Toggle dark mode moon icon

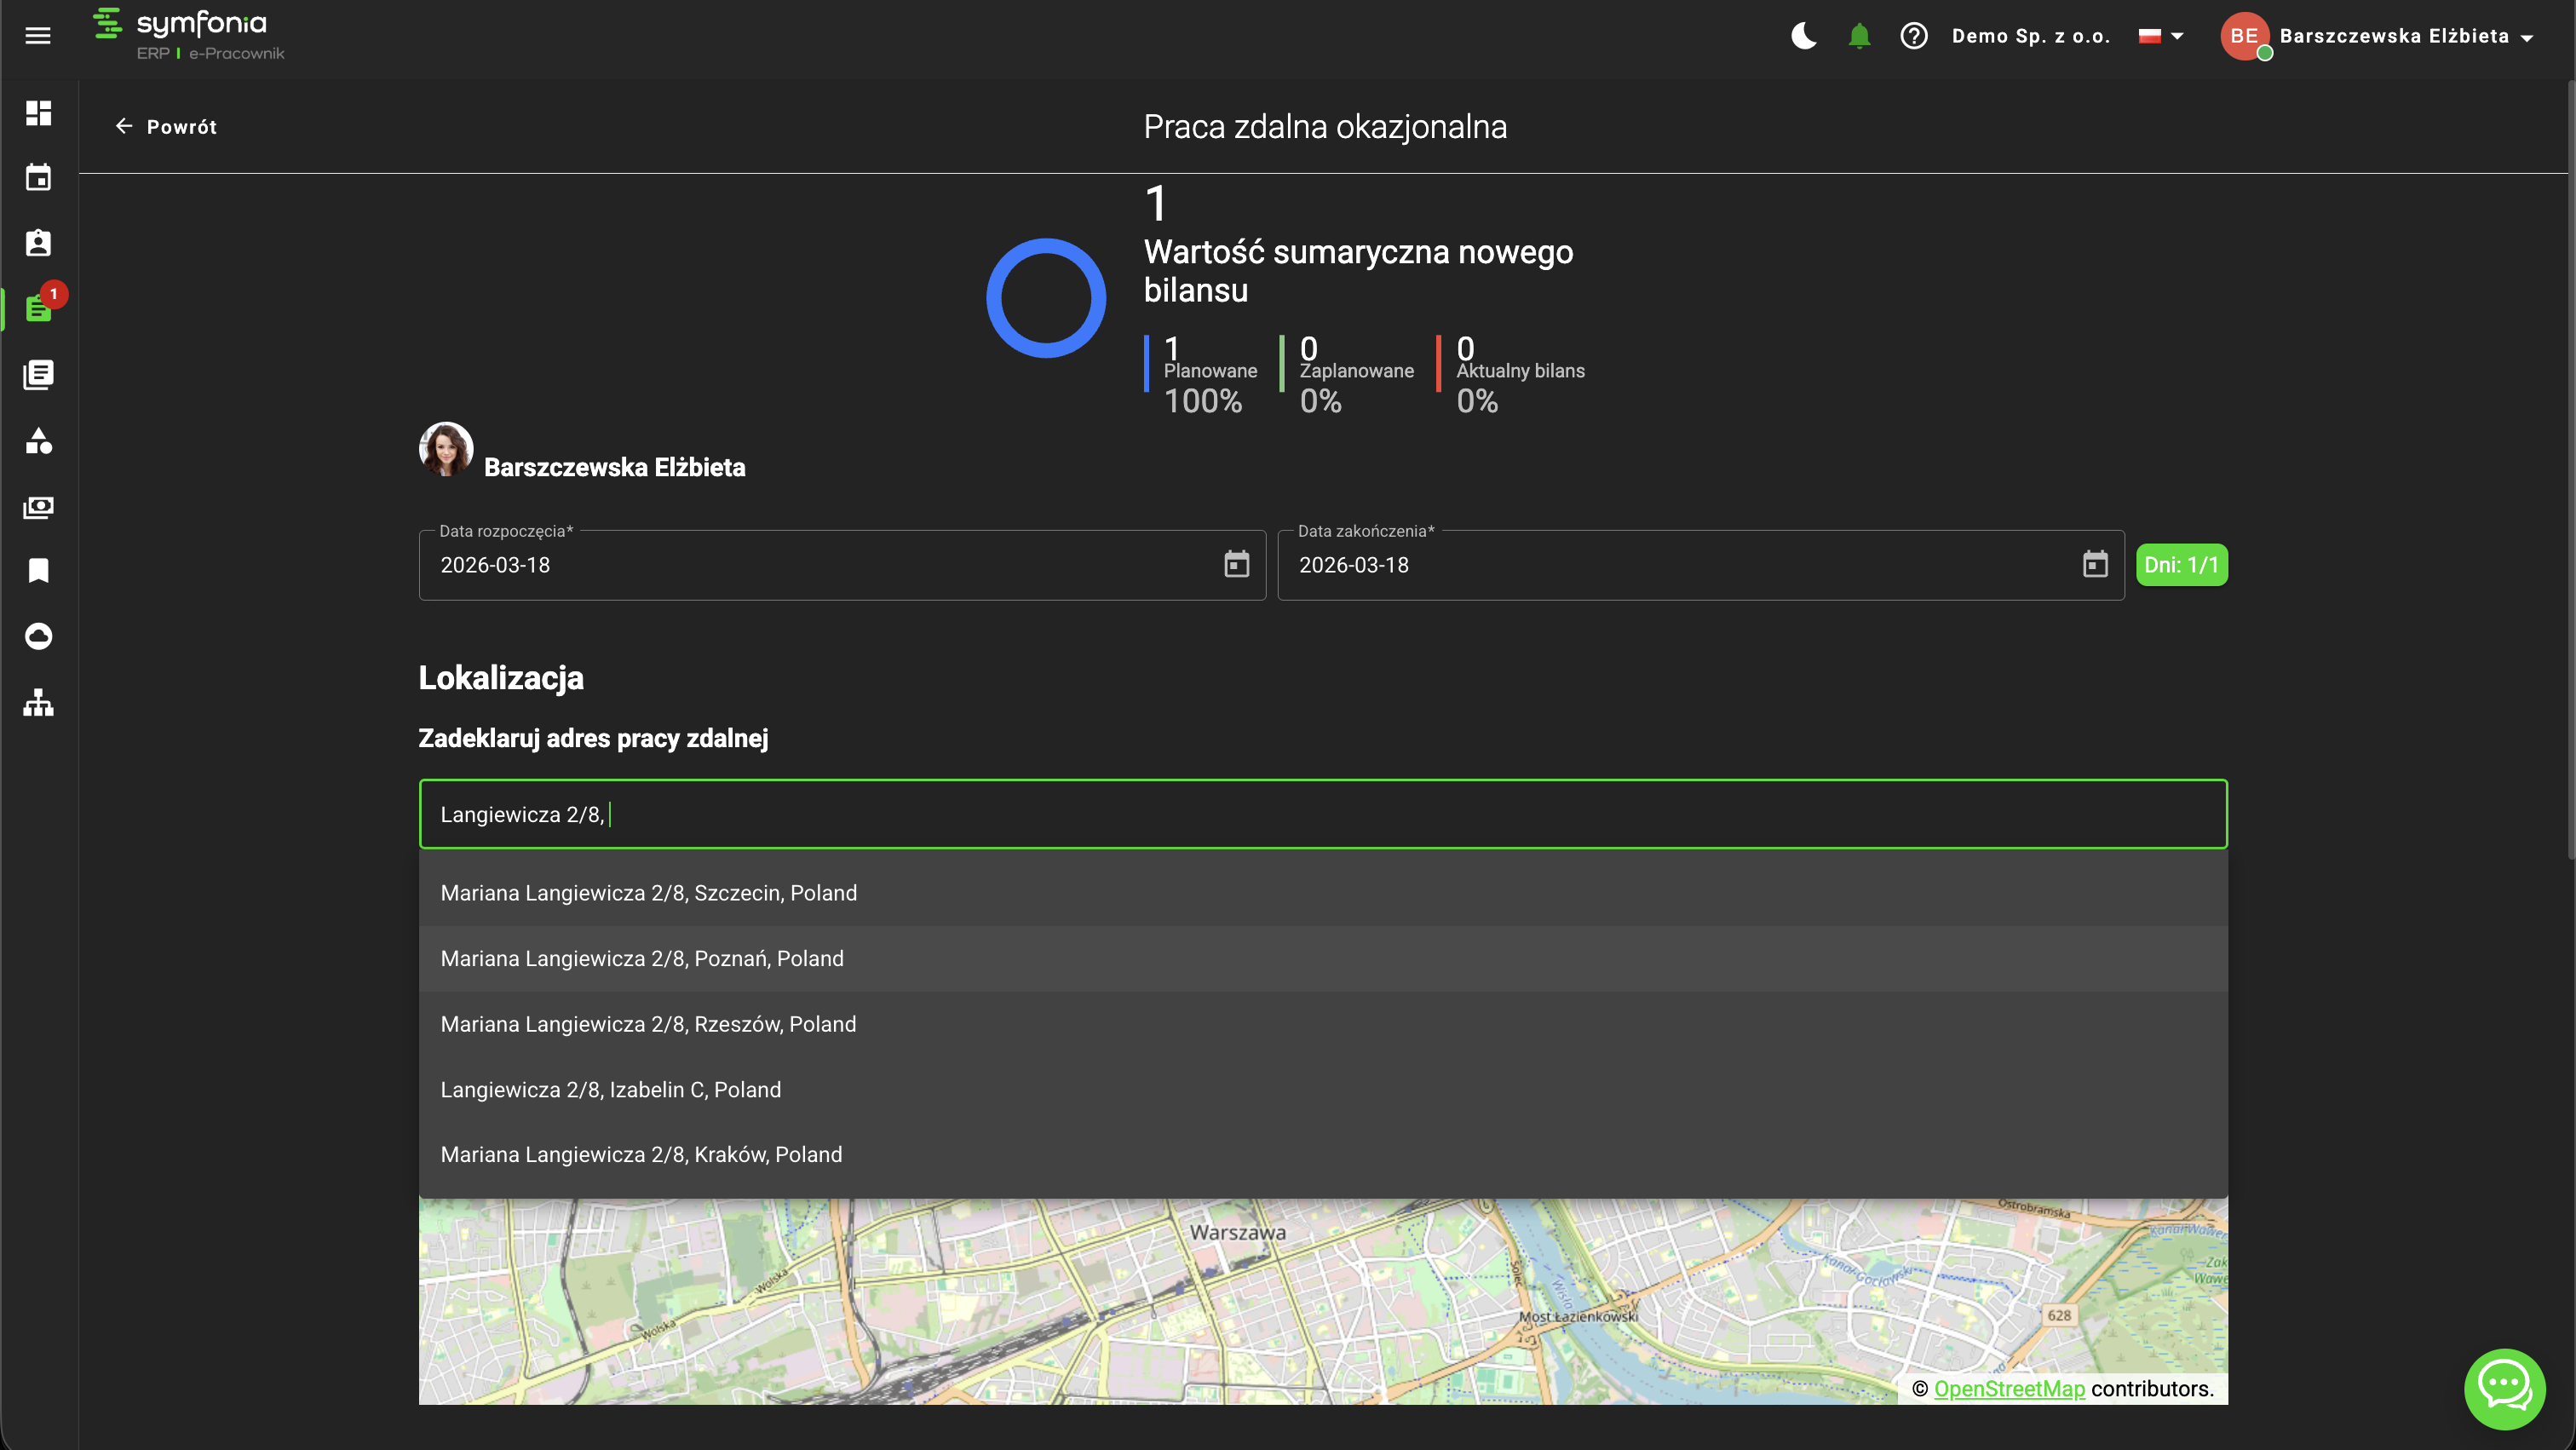(x=1803, y=36)
